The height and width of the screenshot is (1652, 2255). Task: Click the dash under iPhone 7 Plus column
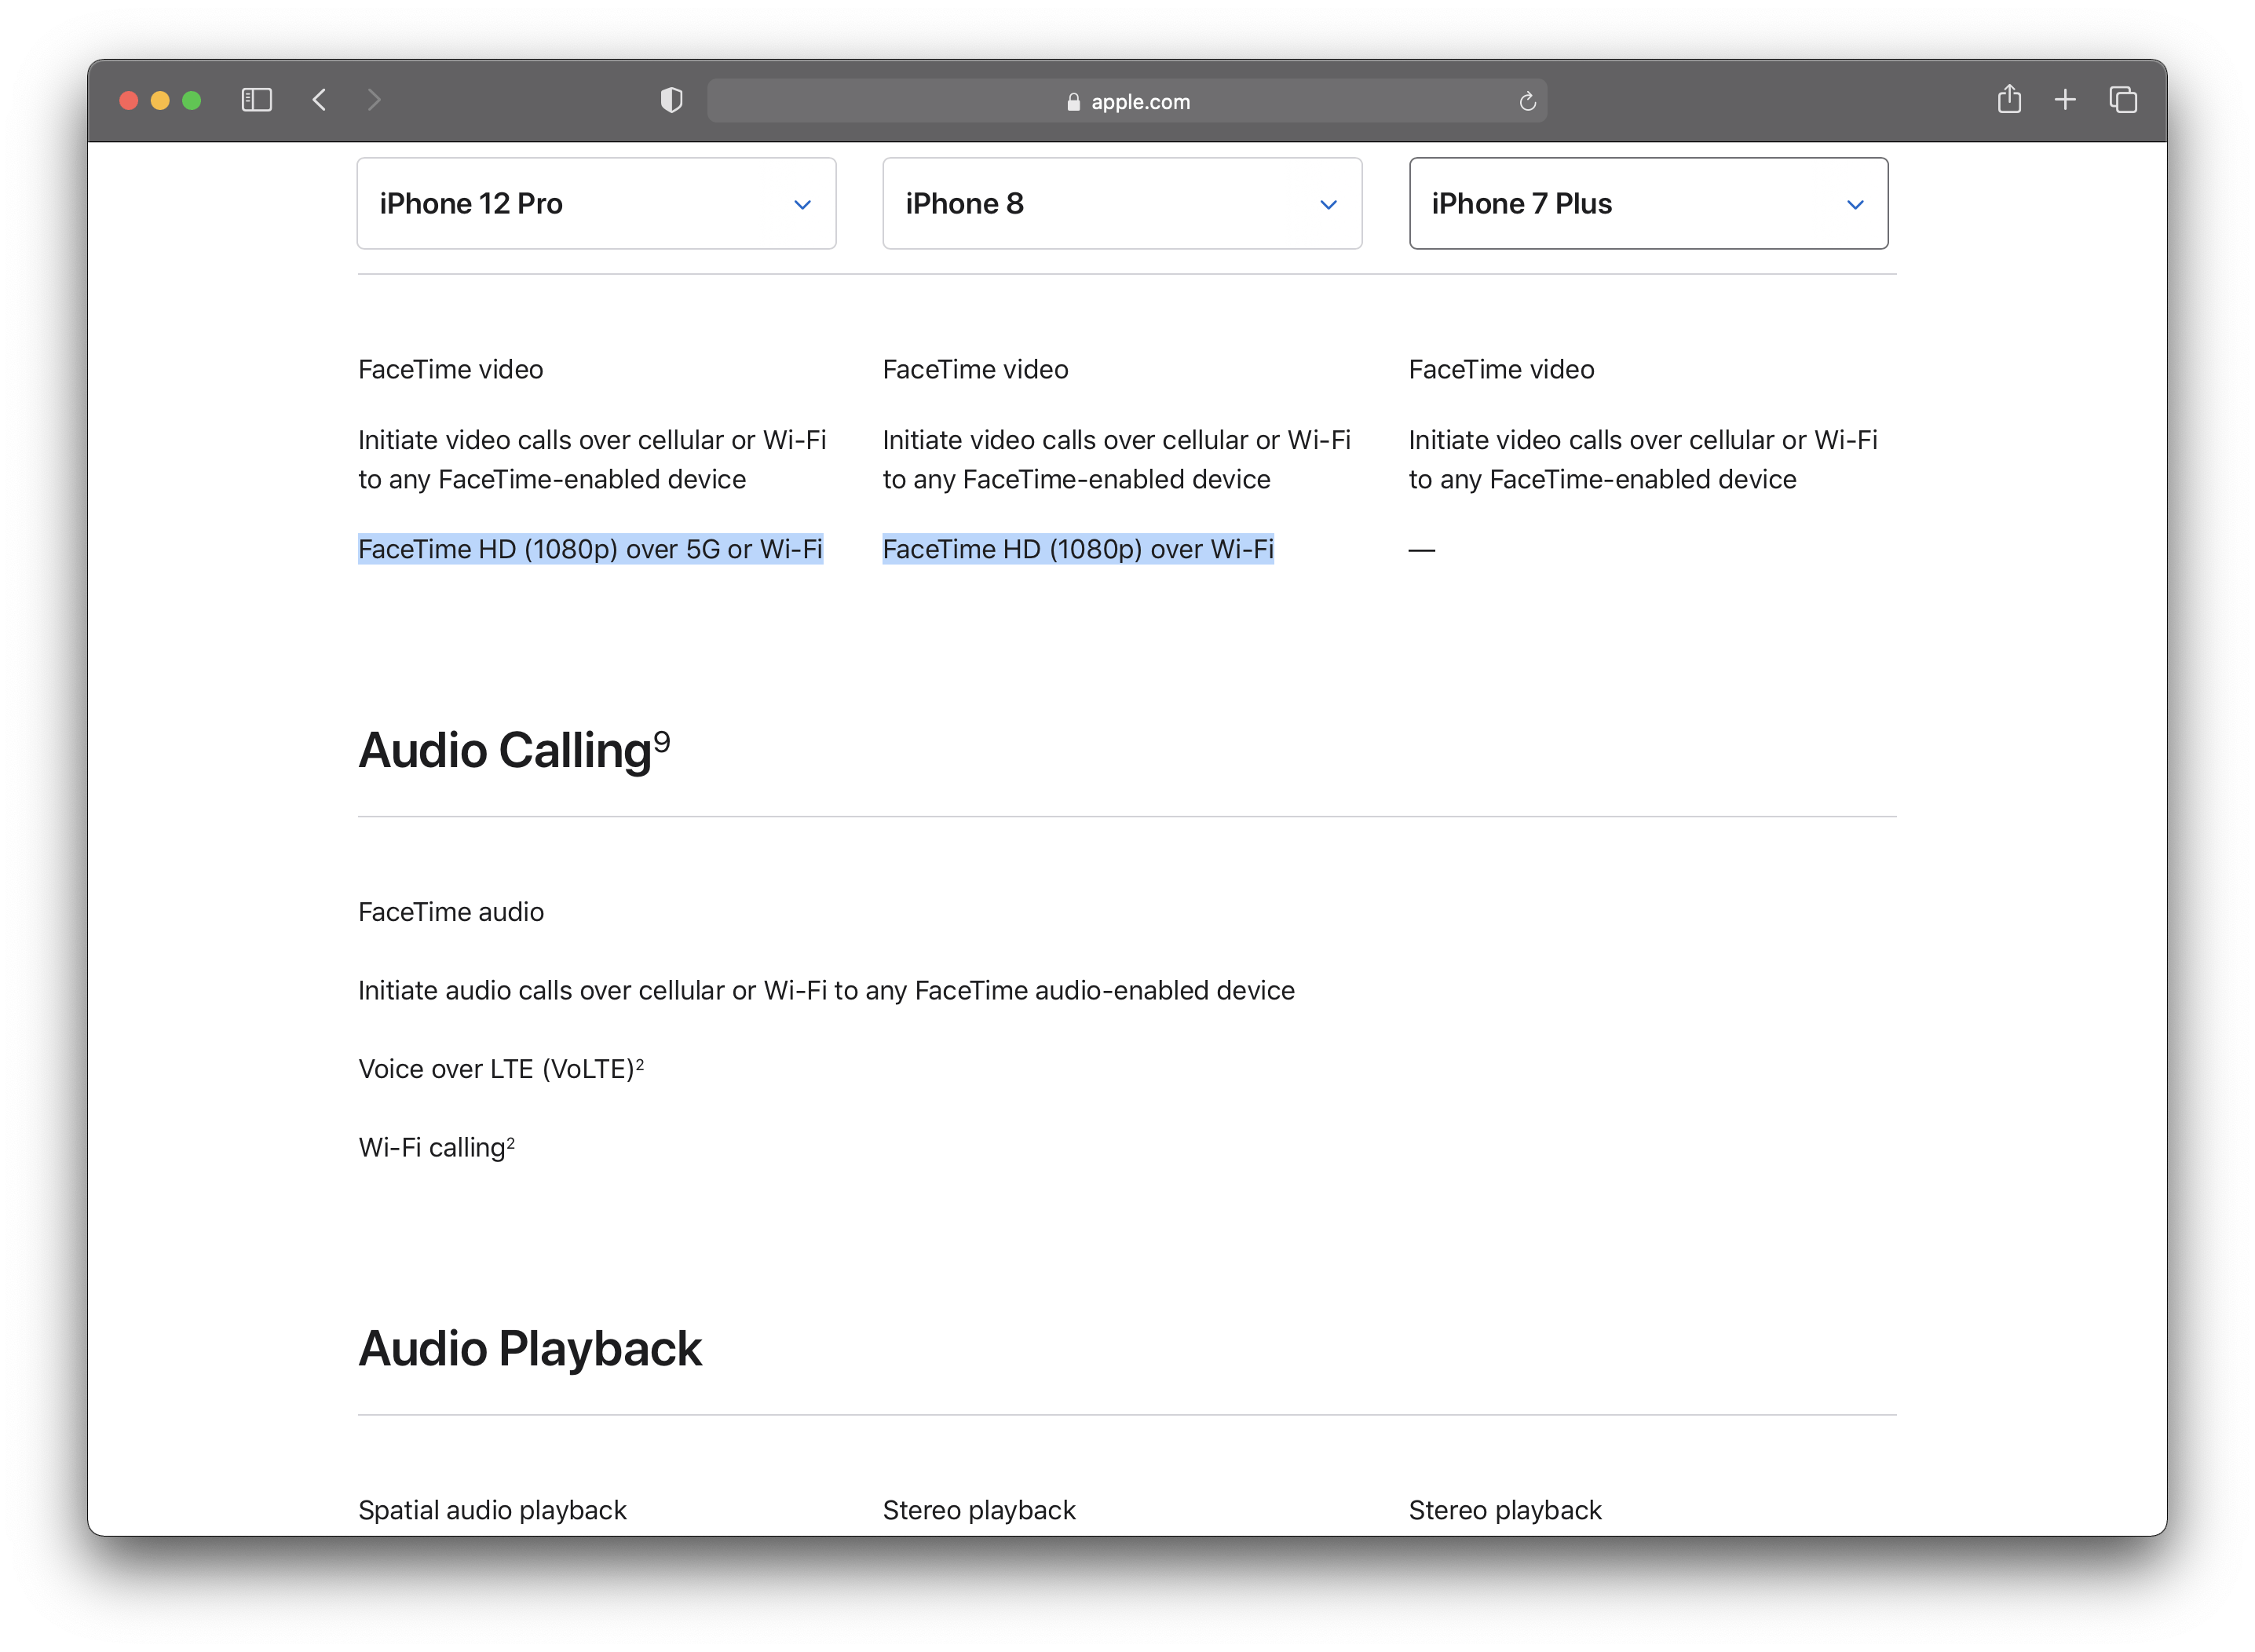tap(1422, 550)
